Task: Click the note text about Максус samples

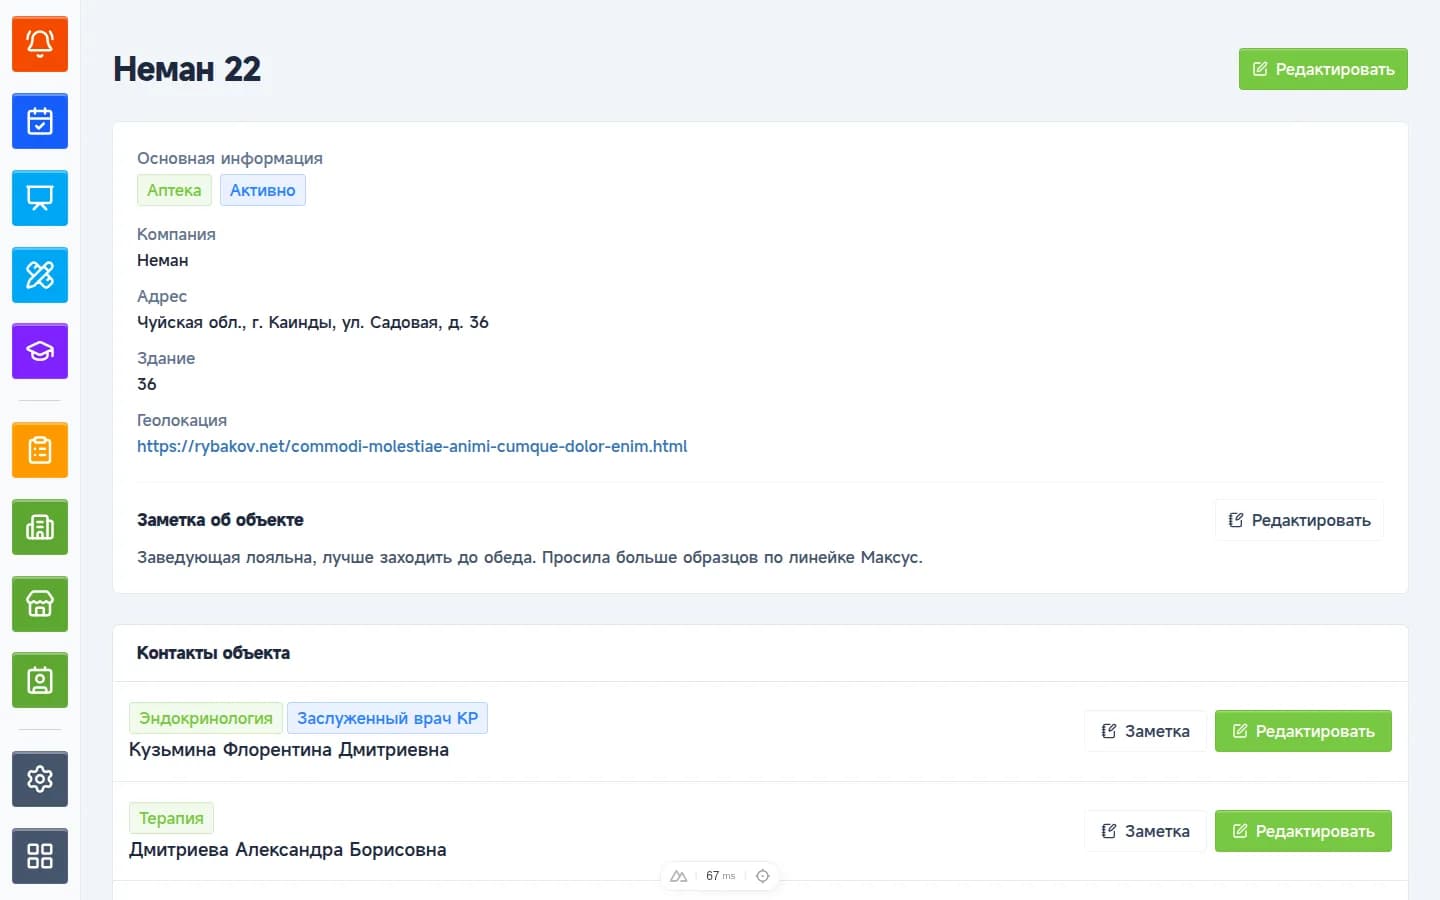Action: (x=530, y=557)
